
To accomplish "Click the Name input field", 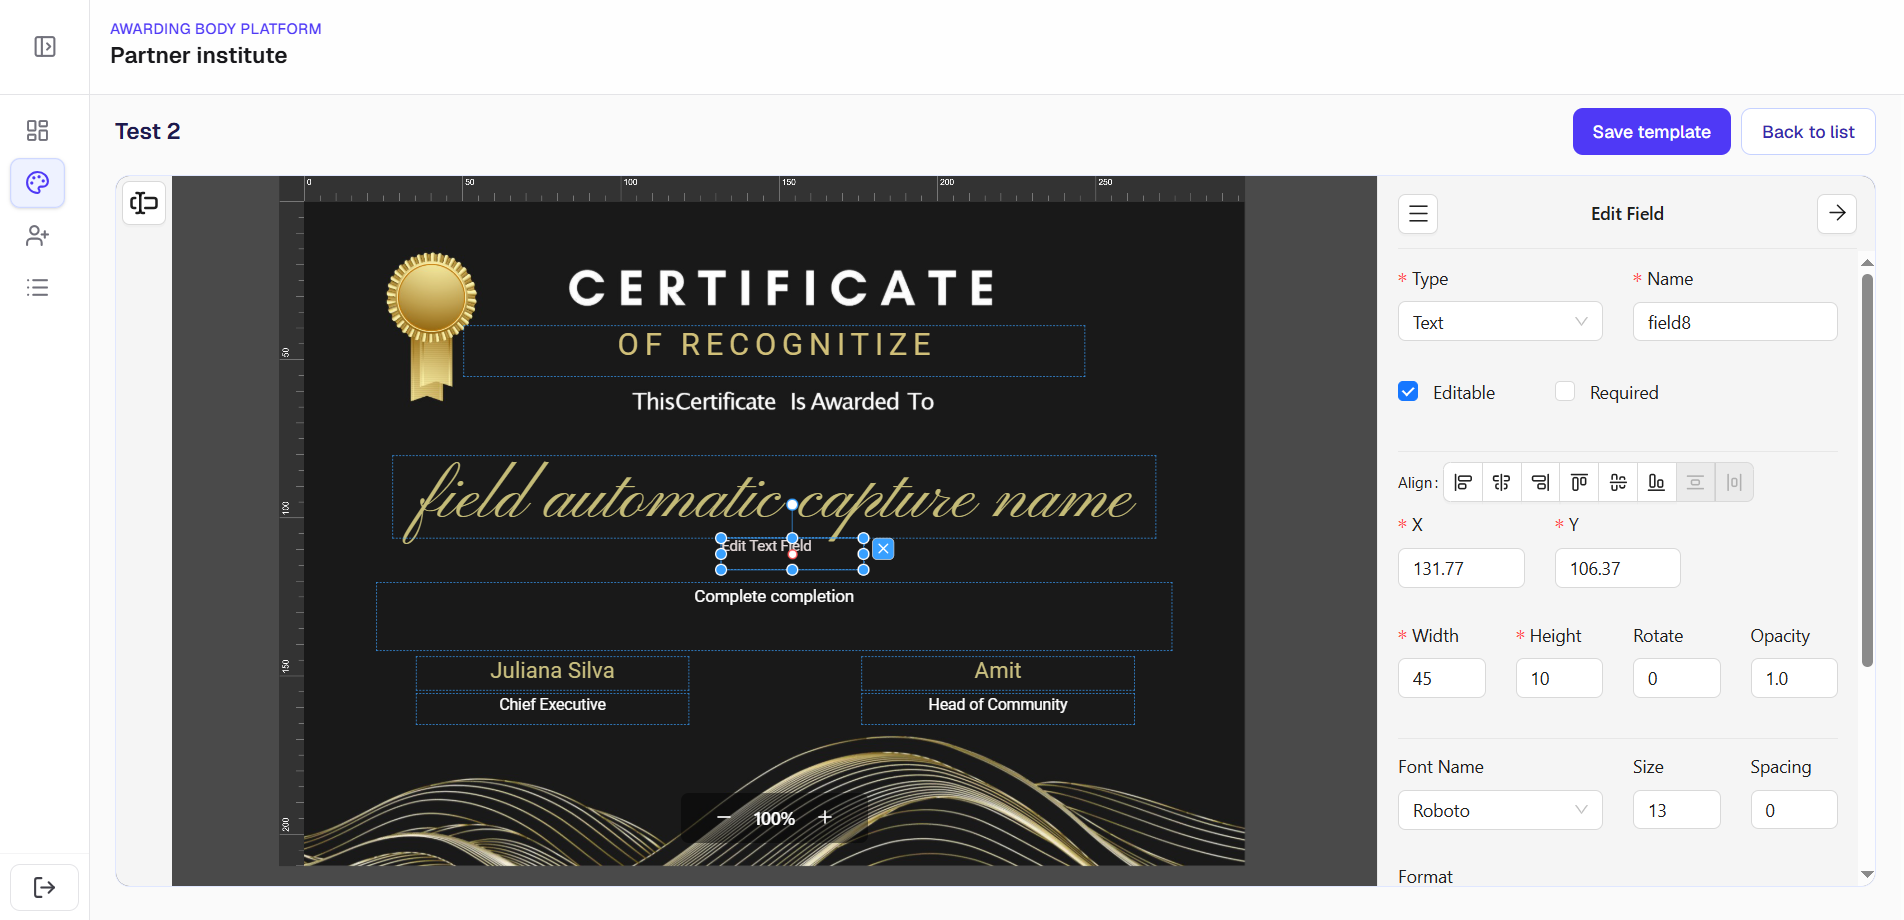I will (x=1734, y=322).
